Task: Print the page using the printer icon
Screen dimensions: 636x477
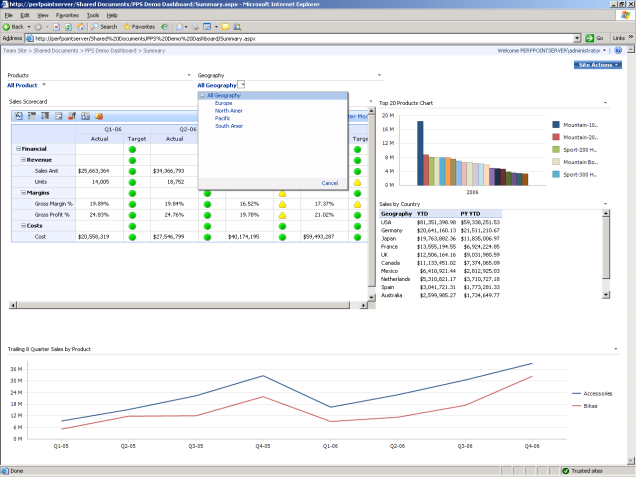Action: 195,27
